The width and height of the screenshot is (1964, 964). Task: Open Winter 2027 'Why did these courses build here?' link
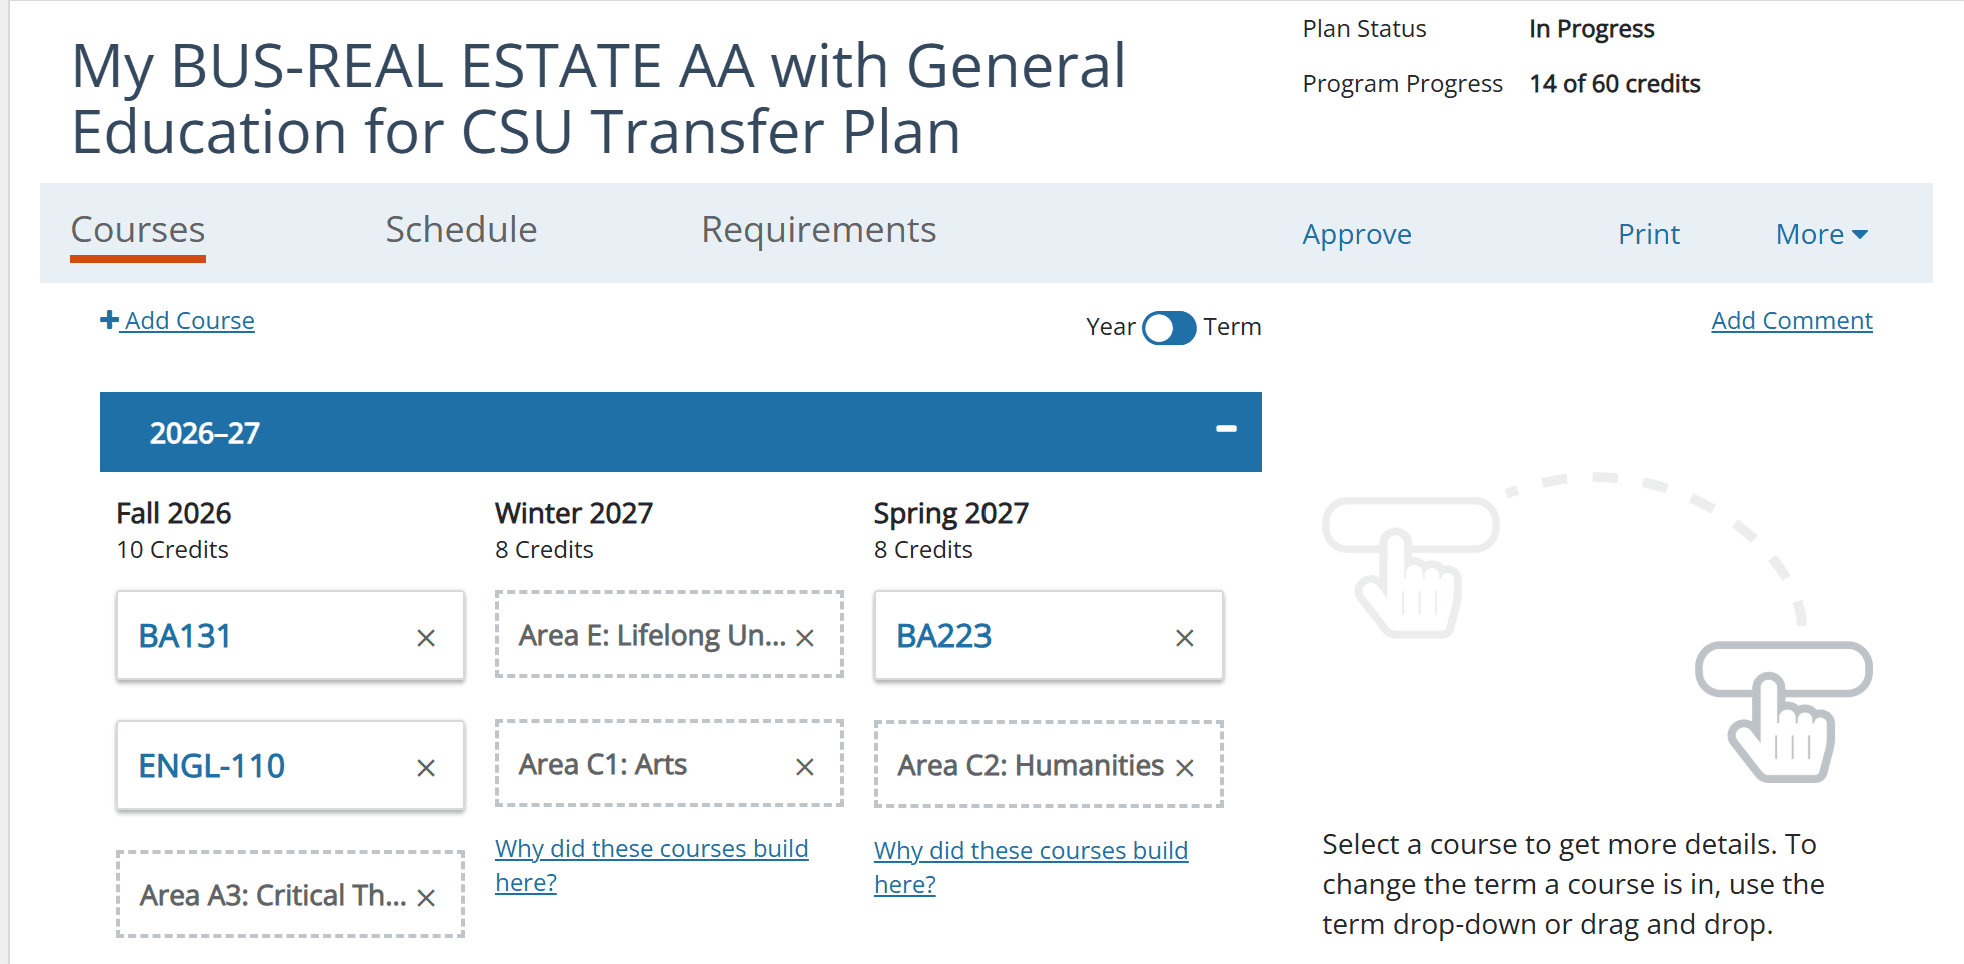651,849
